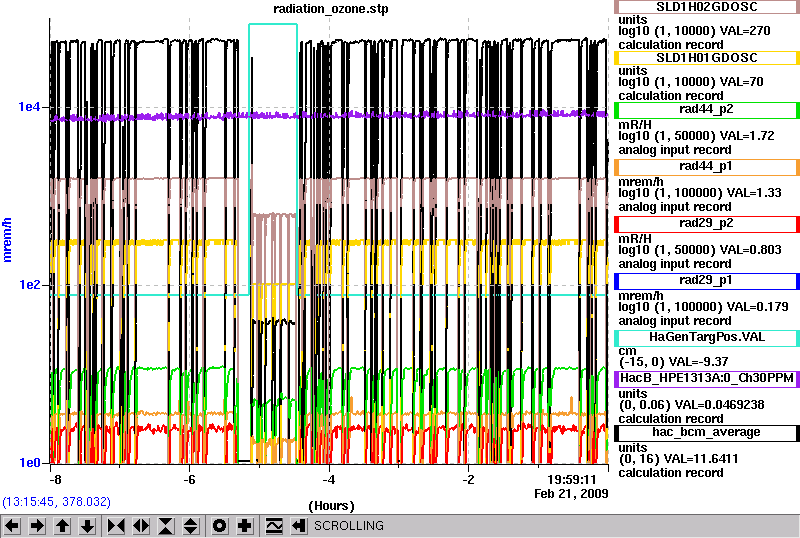Click the SCROLLING mode label
The height and width of the screenshot is (538, 800).
click(349, 526)
